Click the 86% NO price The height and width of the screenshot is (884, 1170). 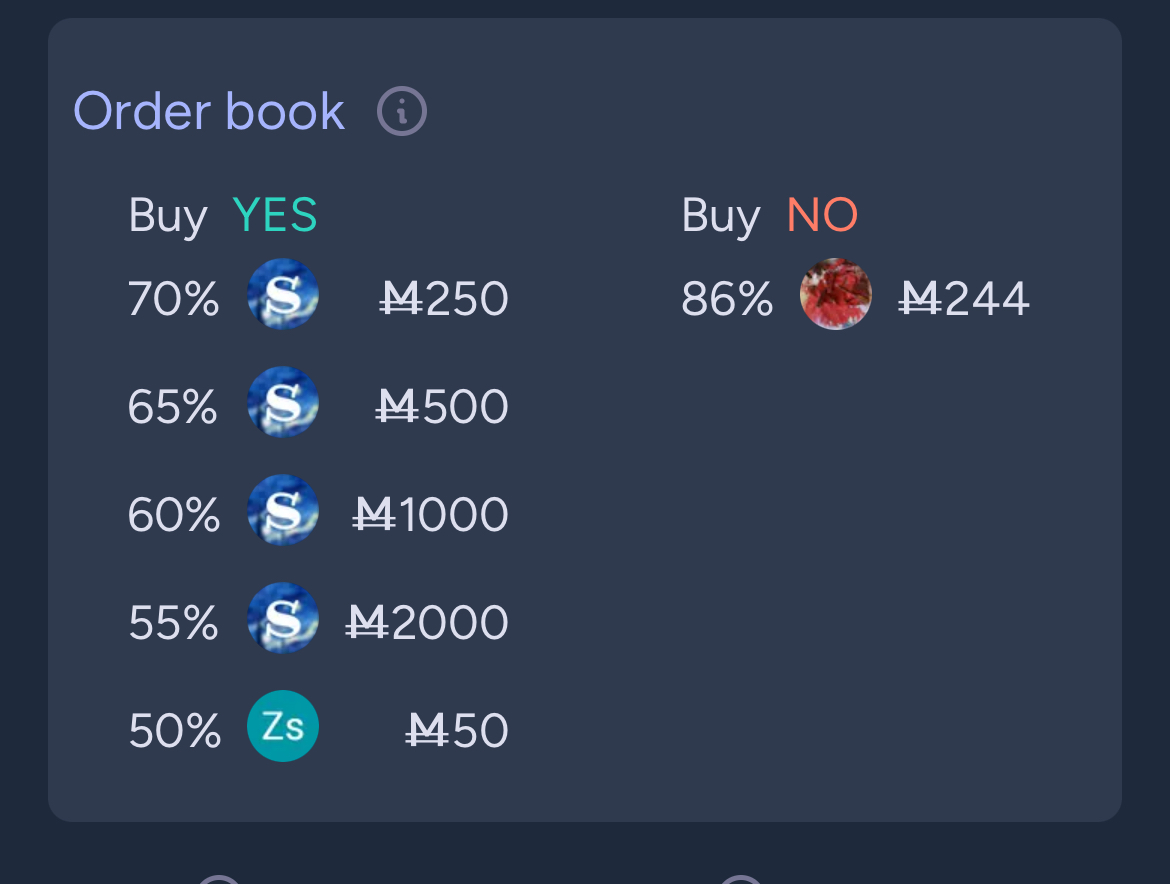(727, 299)
